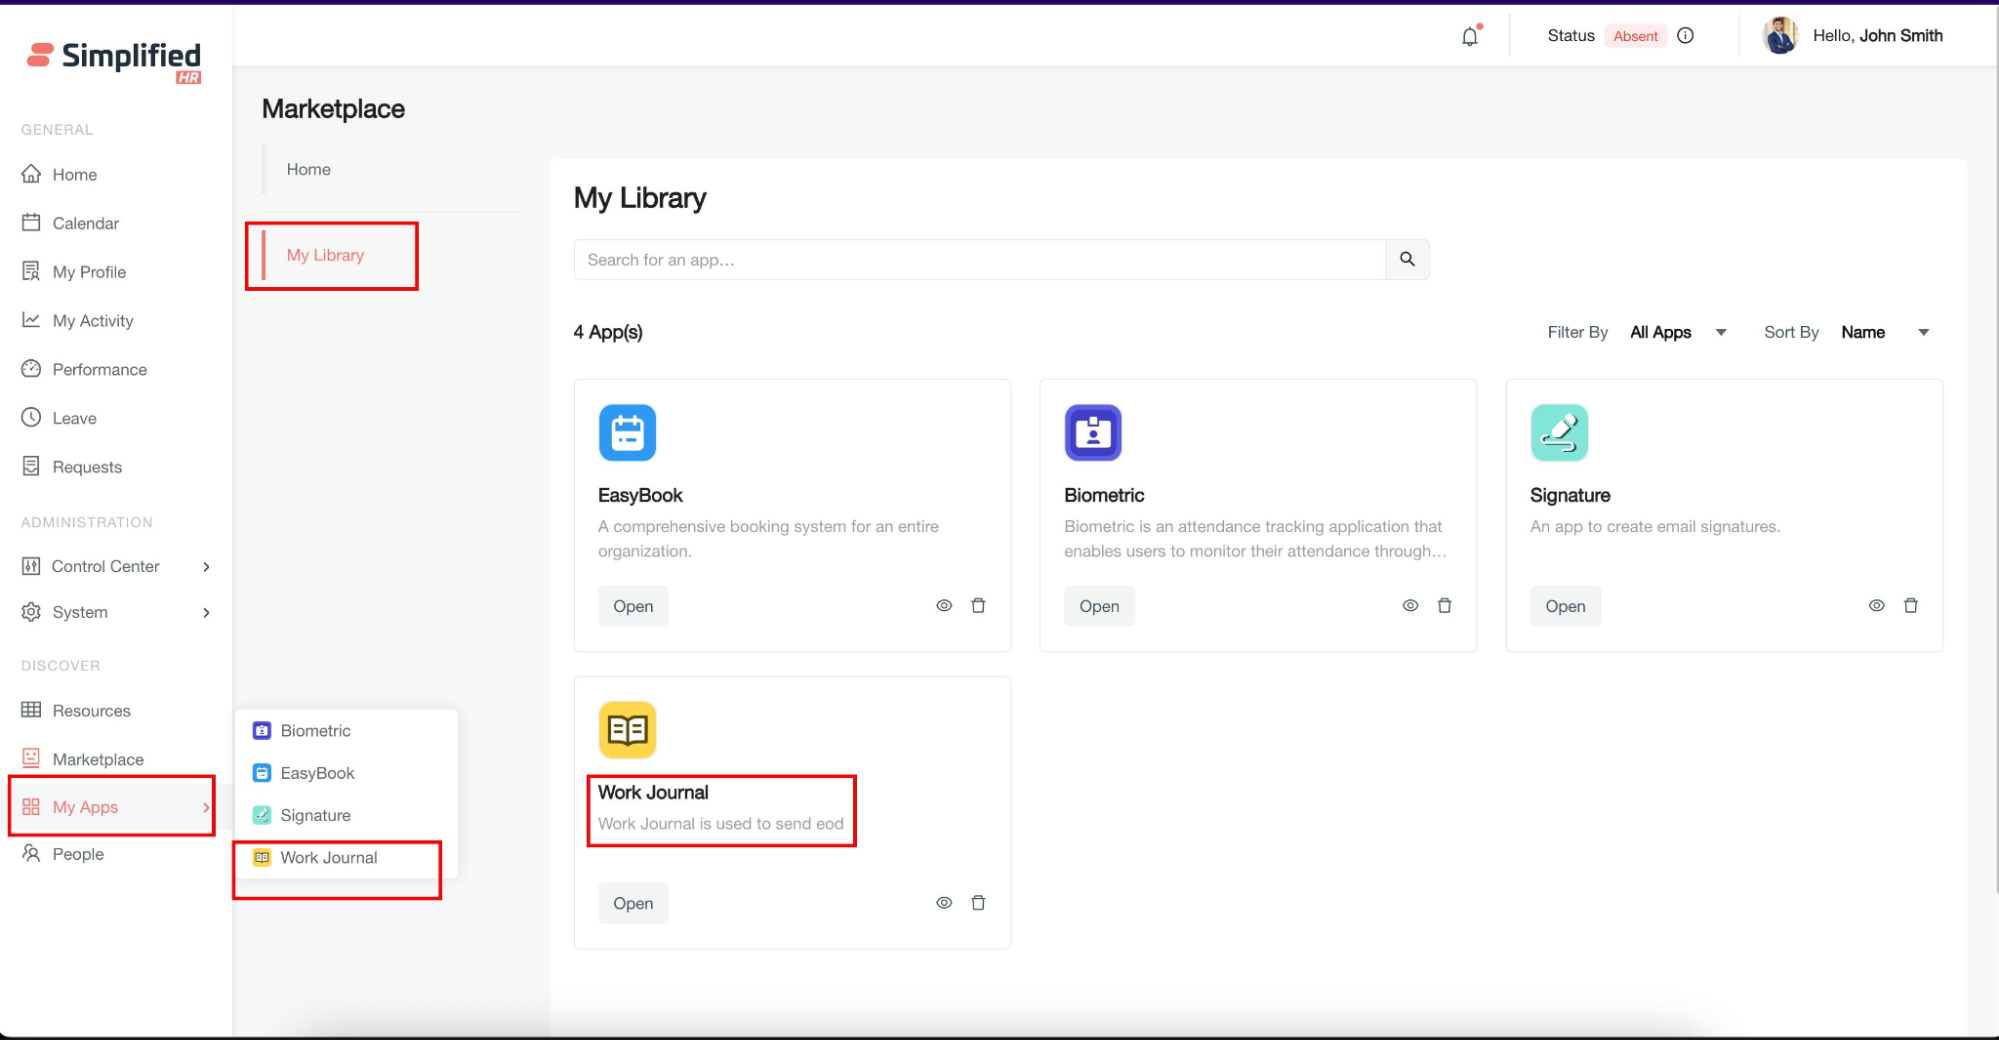Click the EasyBook calendar app icon

[x=627, y=433]
